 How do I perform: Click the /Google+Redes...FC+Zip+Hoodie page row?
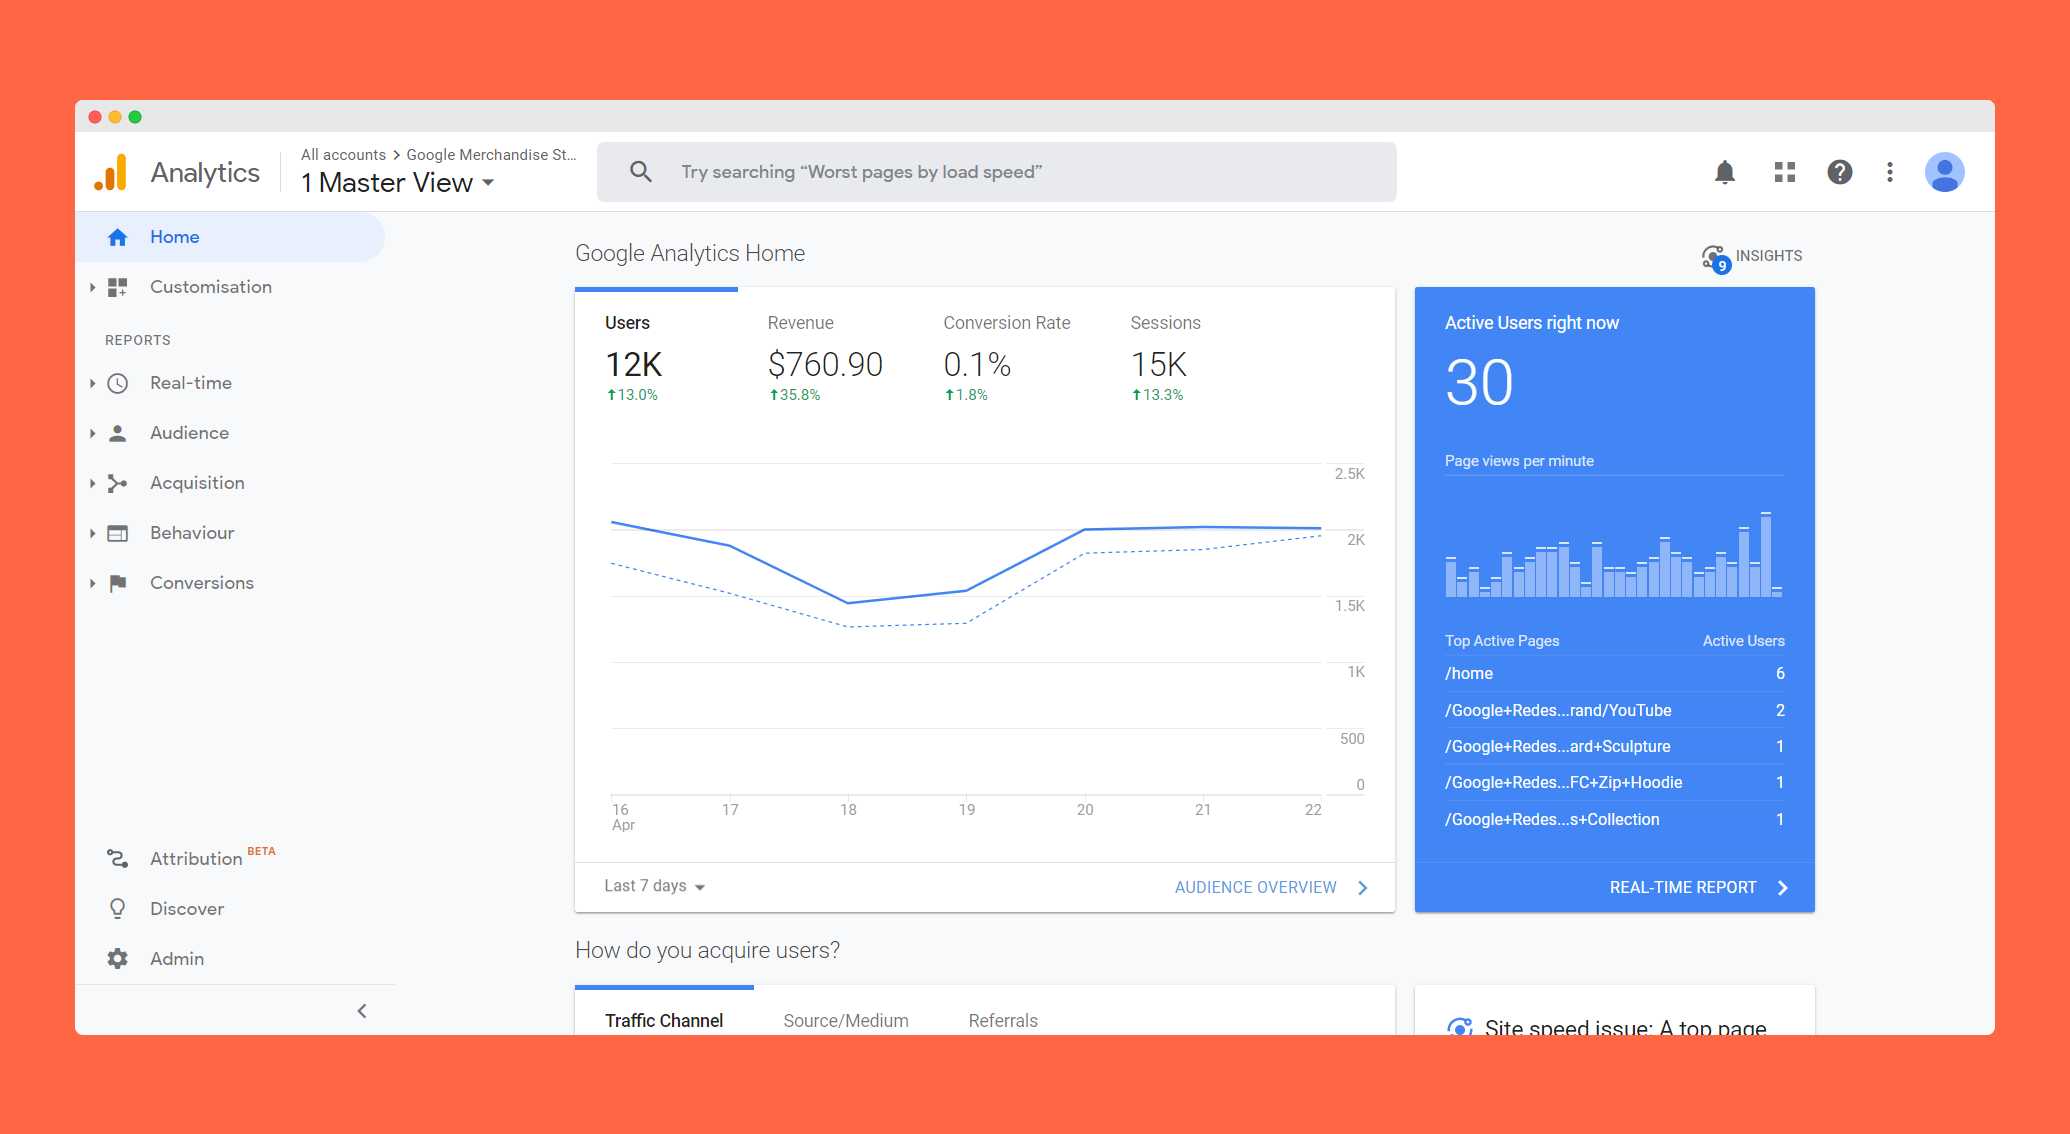1614,782
